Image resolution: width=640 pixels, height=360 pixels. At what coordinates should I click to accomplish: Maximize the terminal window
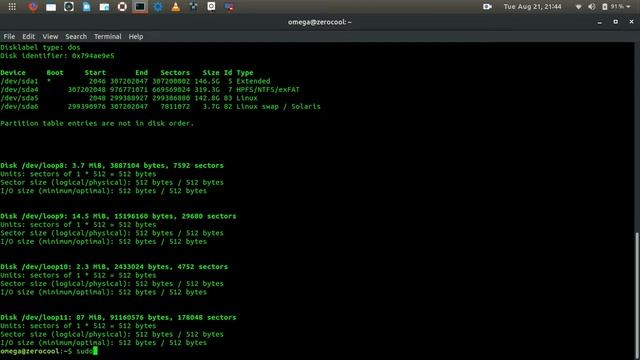(616, 22)
